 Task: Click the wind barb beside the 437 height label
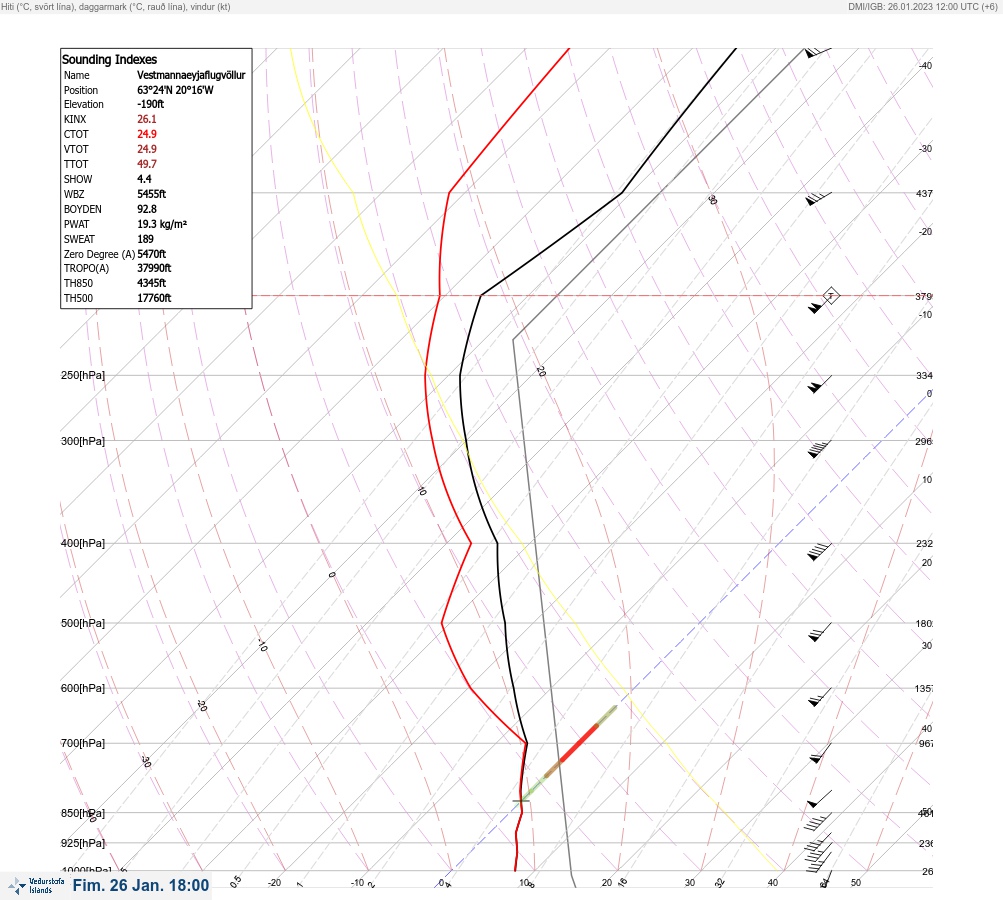click(819, 198)
